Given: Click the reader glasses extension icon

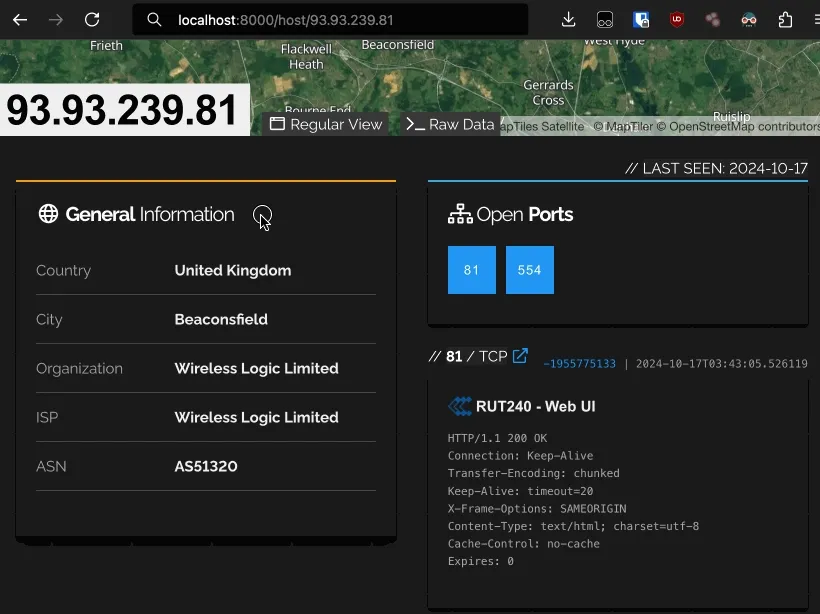Looking at the screenshot, I should click(x=605, y=19).
